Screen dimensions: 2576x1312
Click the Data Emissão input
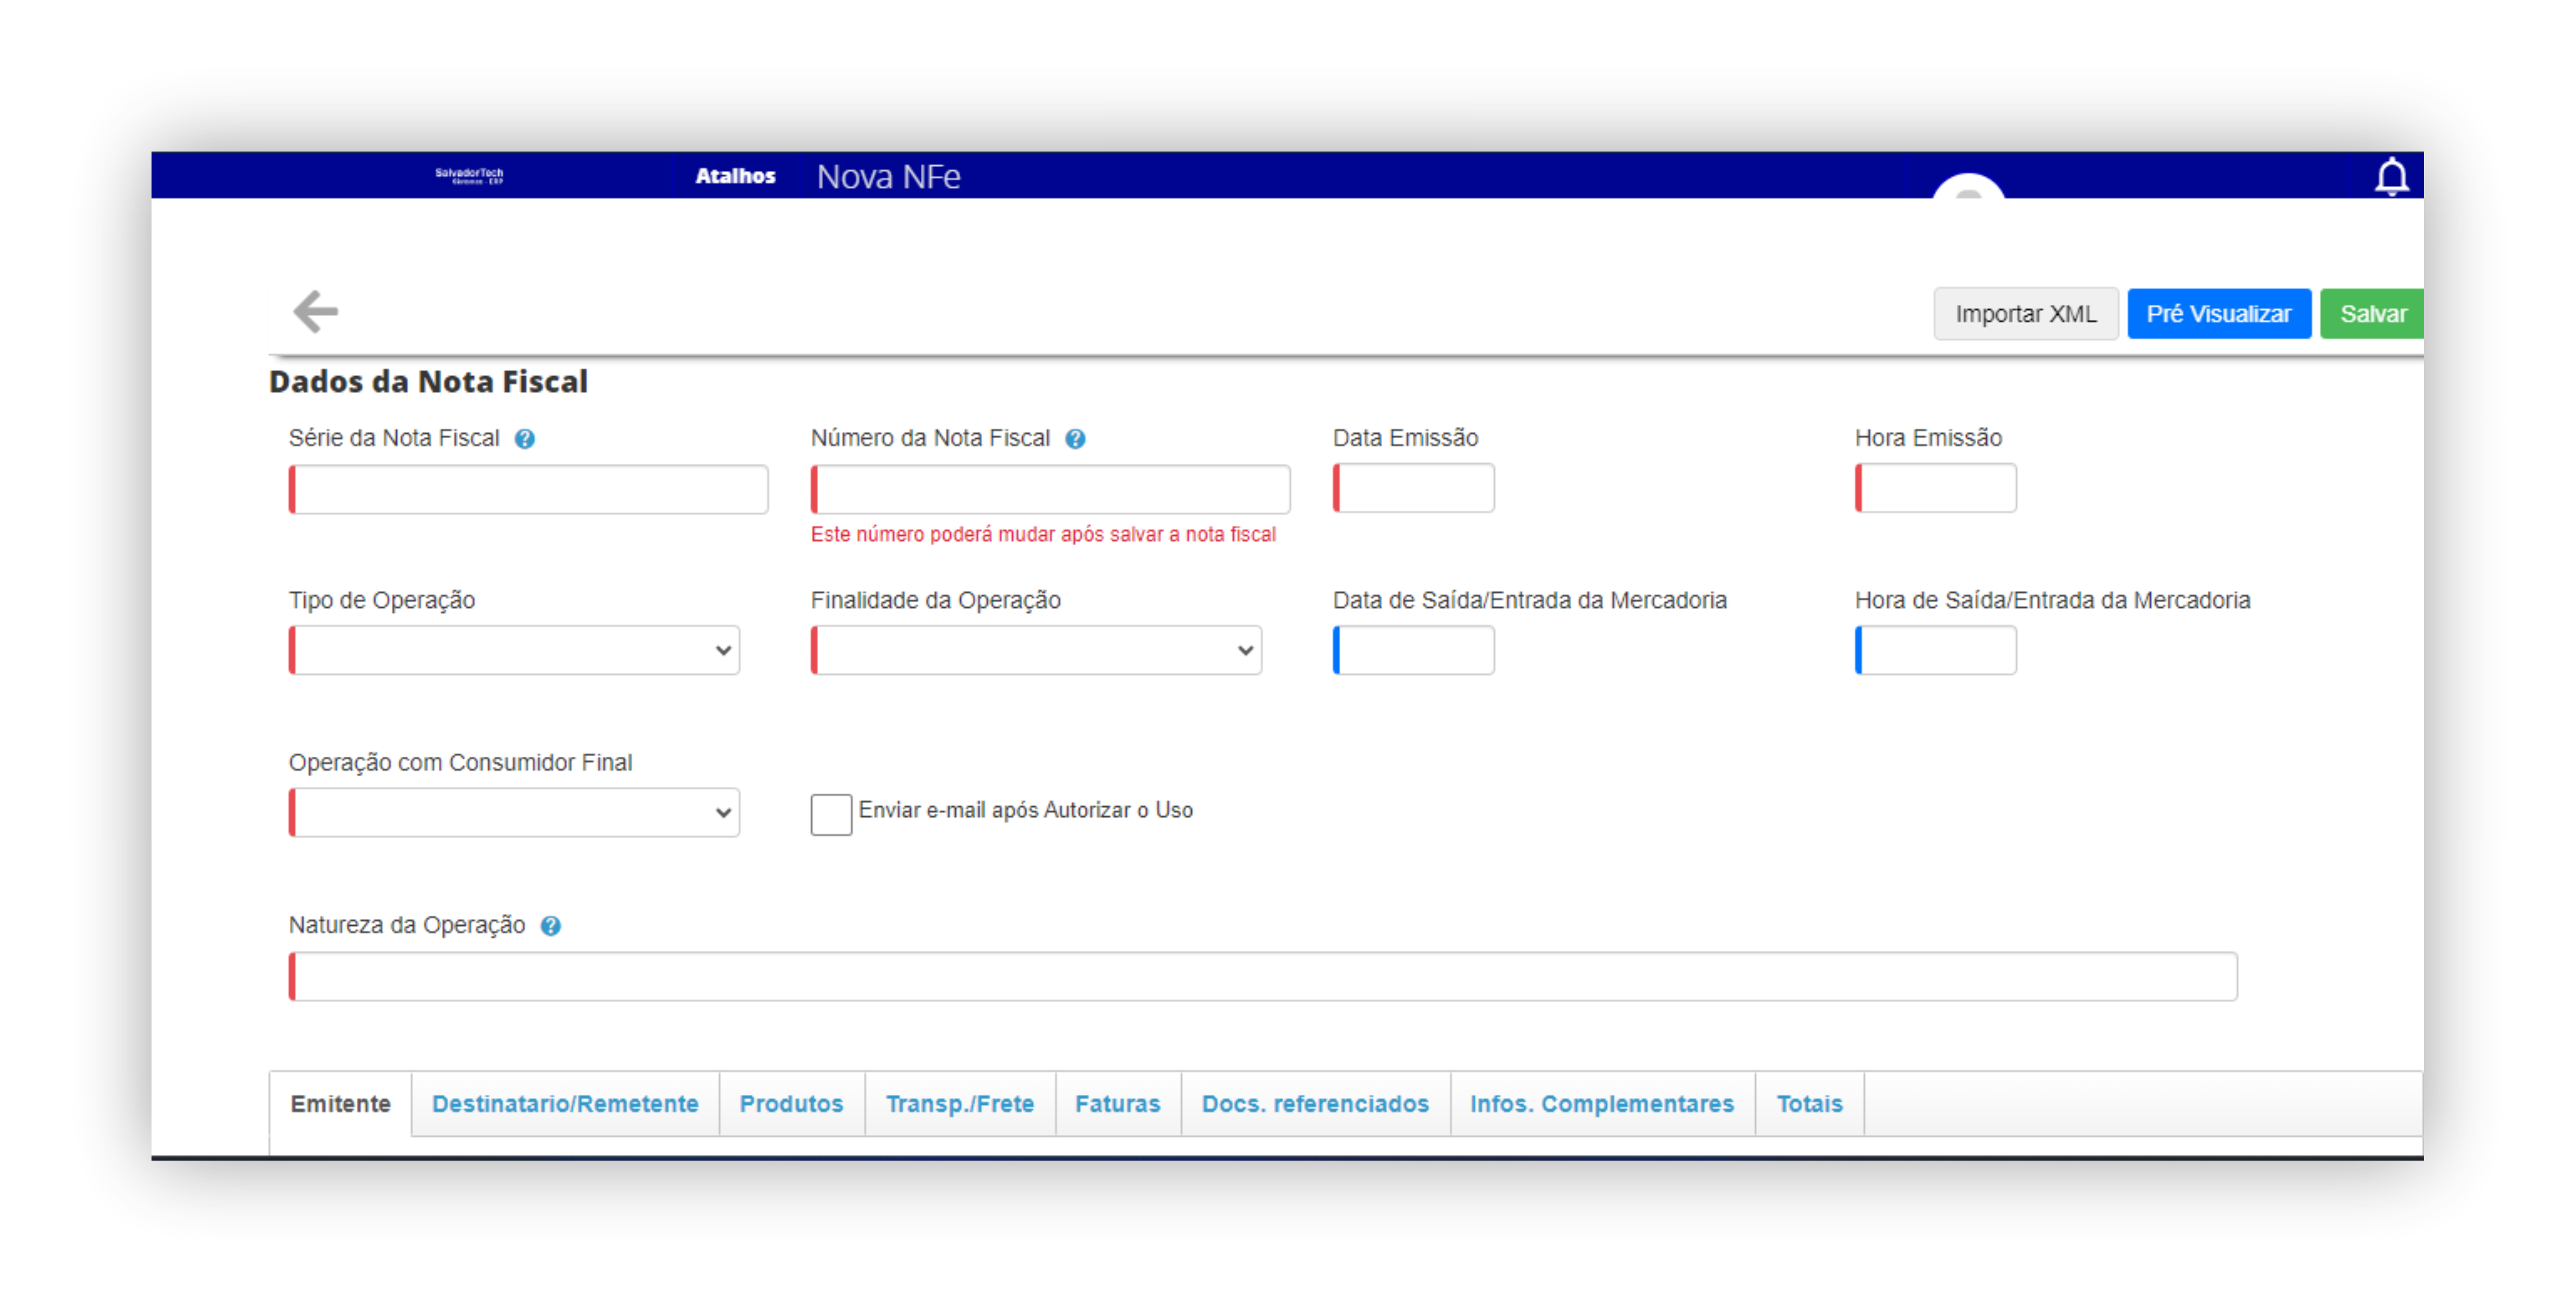(x=1413, y=488)
